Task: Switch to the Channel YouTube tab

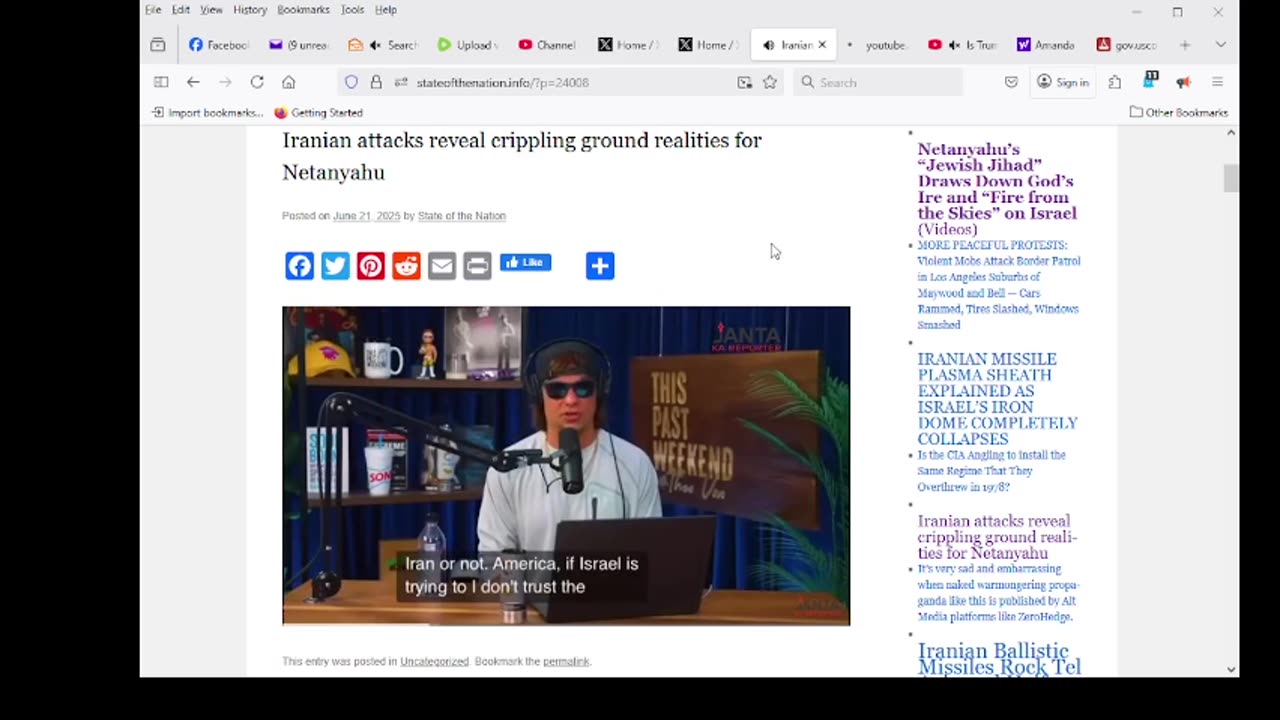Action: 548,45
